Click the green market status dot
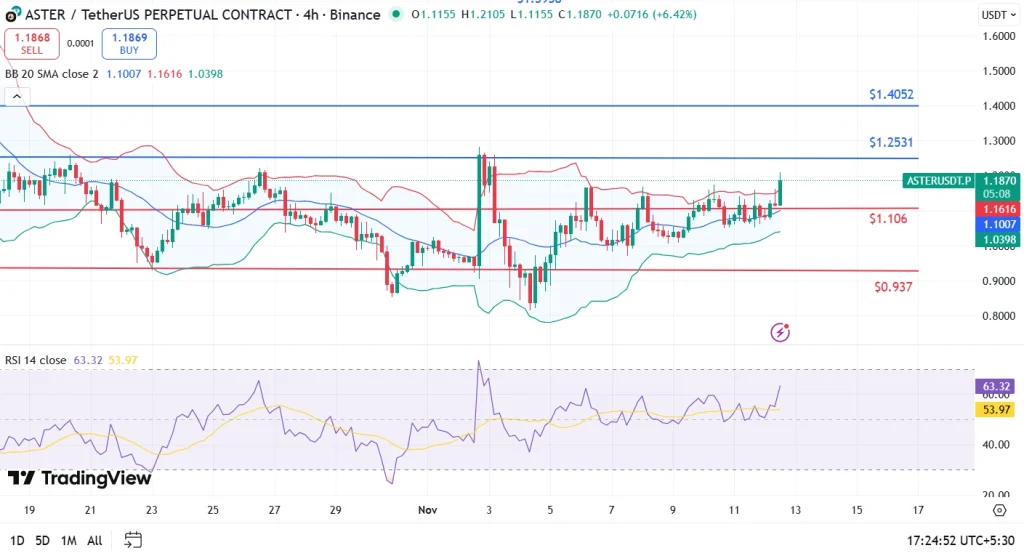1024x556 pixels. 397,15
